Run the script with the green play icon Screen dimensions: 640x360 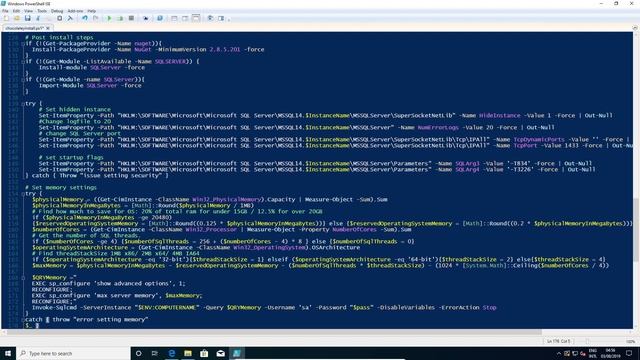109,18
